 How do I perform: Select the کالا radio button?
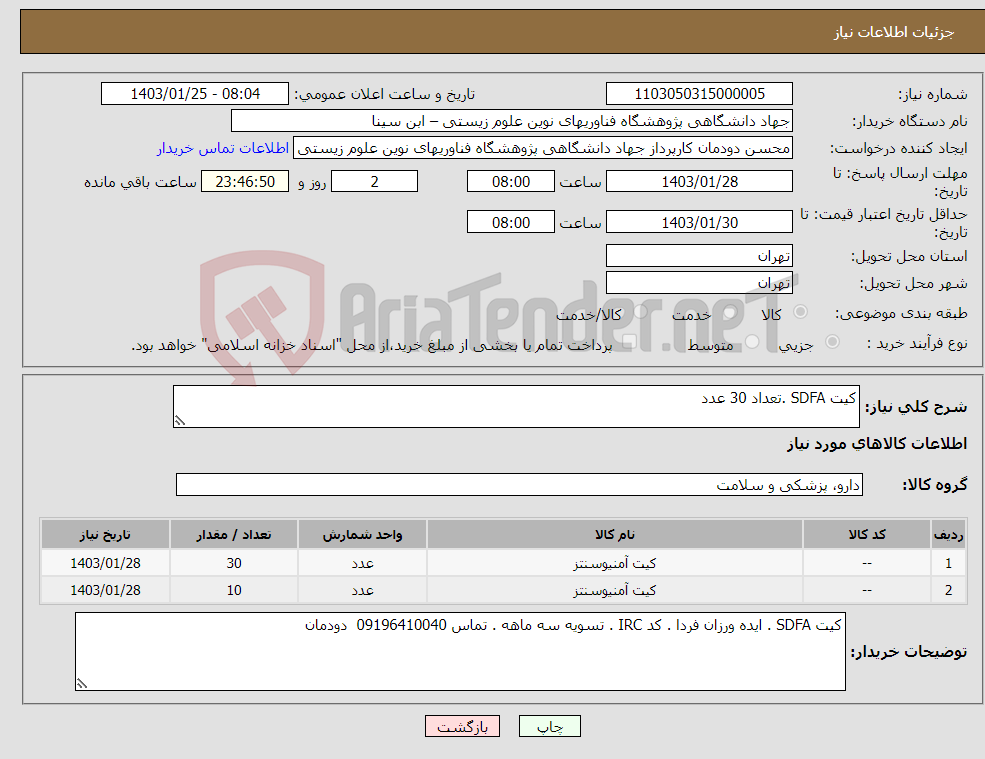pos(800,312)
